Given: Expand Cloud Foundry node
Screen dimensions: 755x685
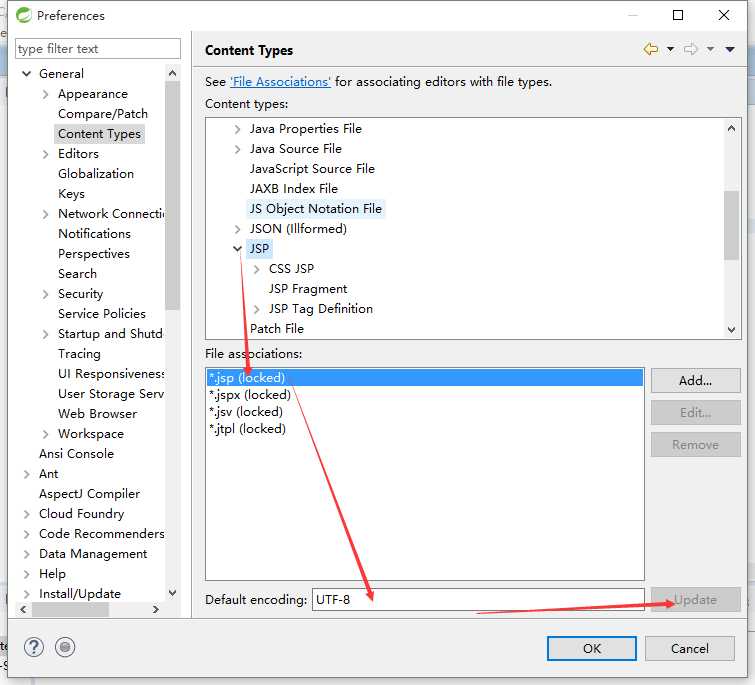Looking at the screenshot, I should tap(27, 514).
